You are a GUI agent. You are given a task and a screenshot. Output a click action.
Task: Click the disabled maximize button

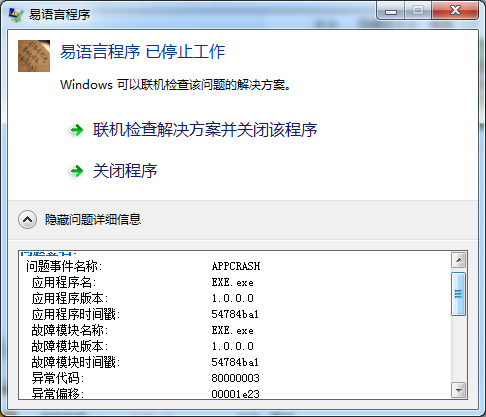418,11
